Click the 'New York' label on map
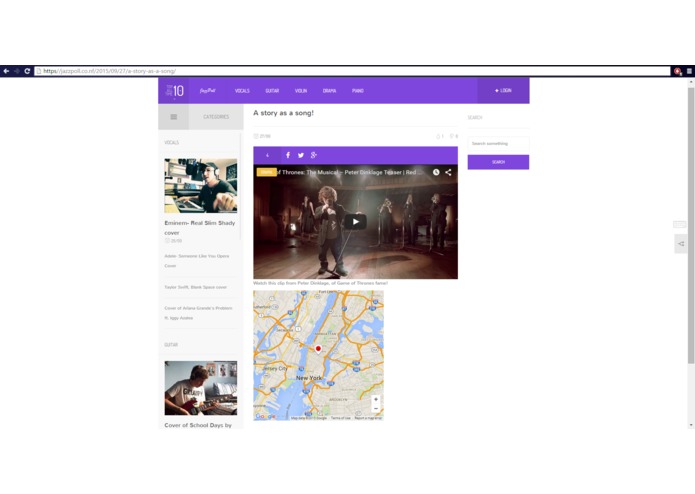 click(x=309, y=378)
